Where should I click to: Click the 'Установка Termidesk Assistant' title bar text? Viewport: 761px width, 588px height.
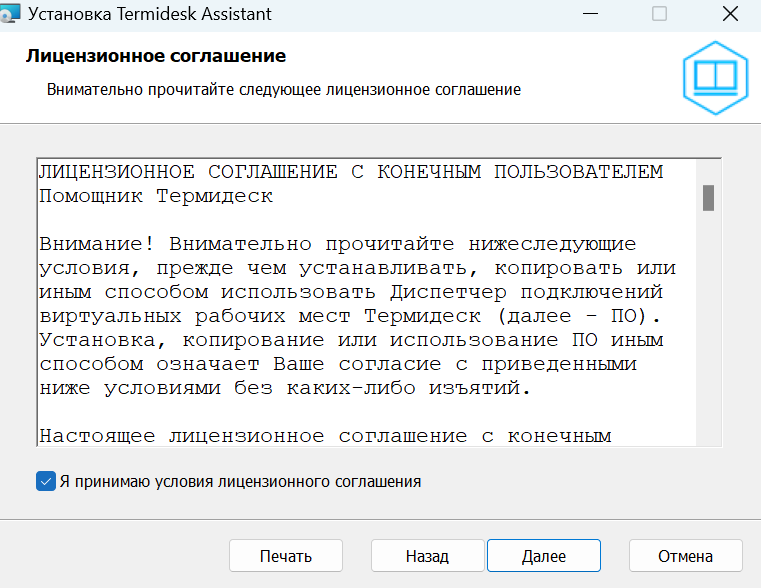[150, 15]
